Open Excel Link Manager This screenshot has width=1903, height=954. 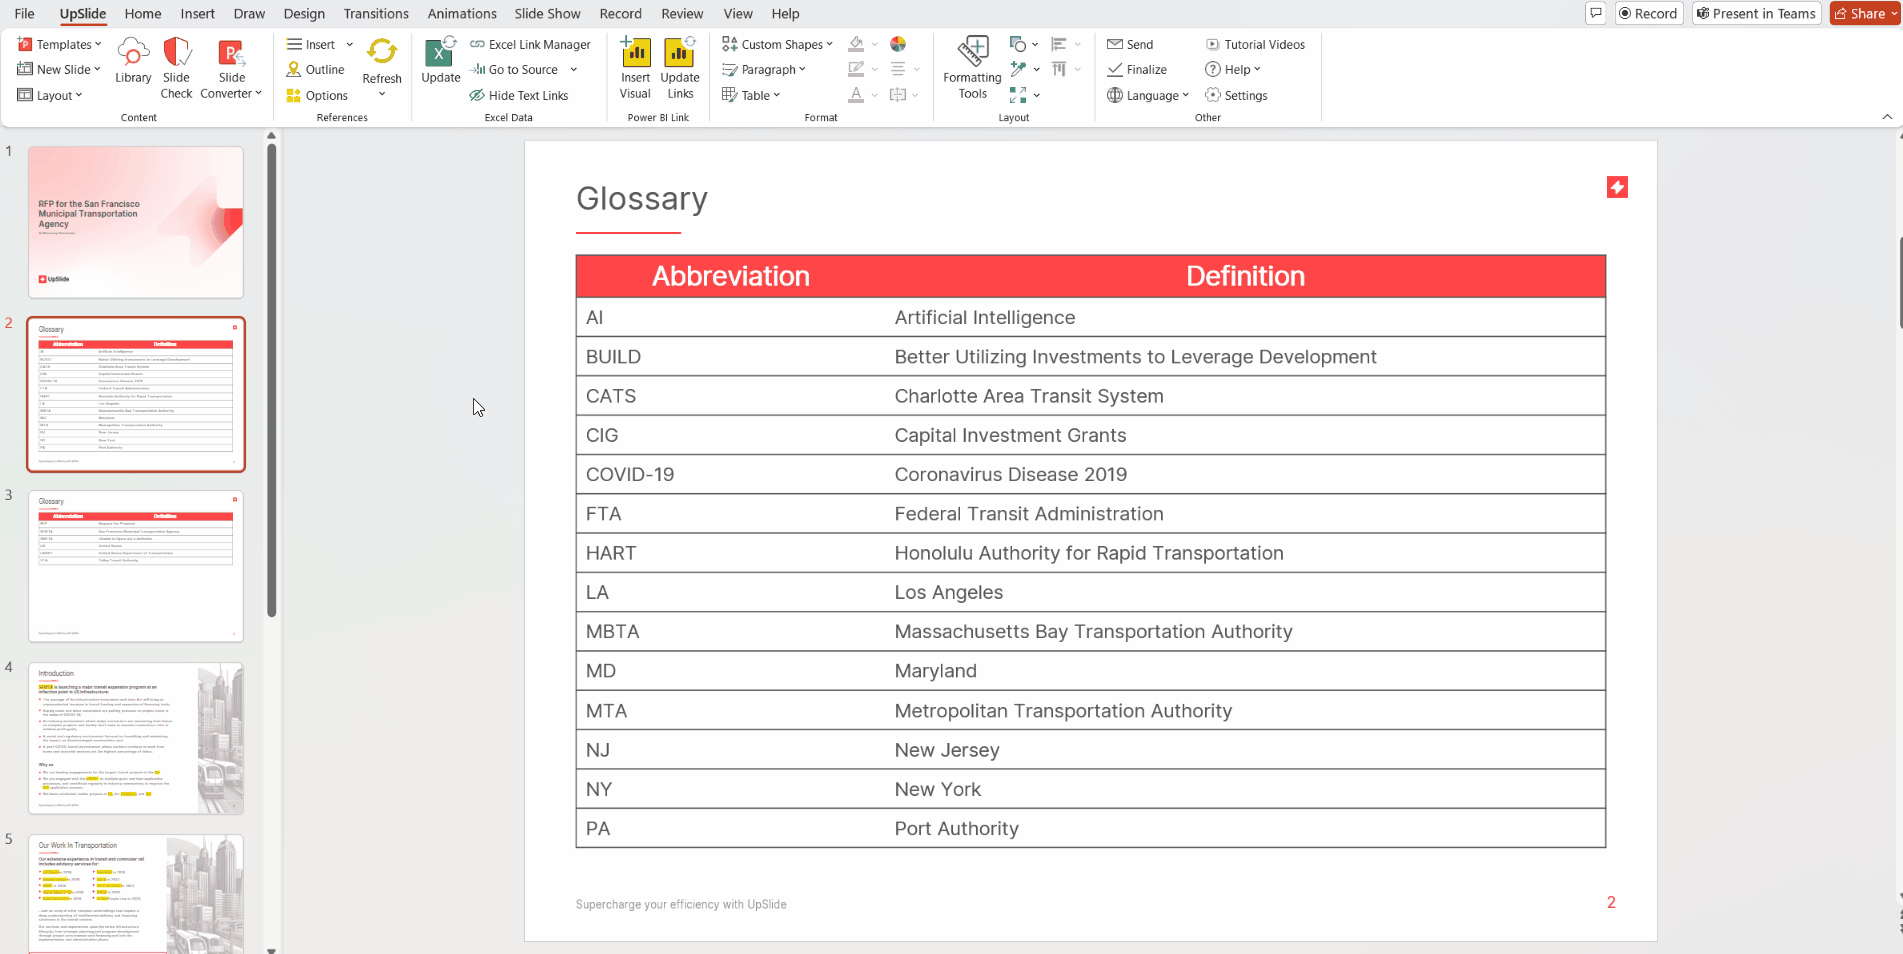click(530, 44)
